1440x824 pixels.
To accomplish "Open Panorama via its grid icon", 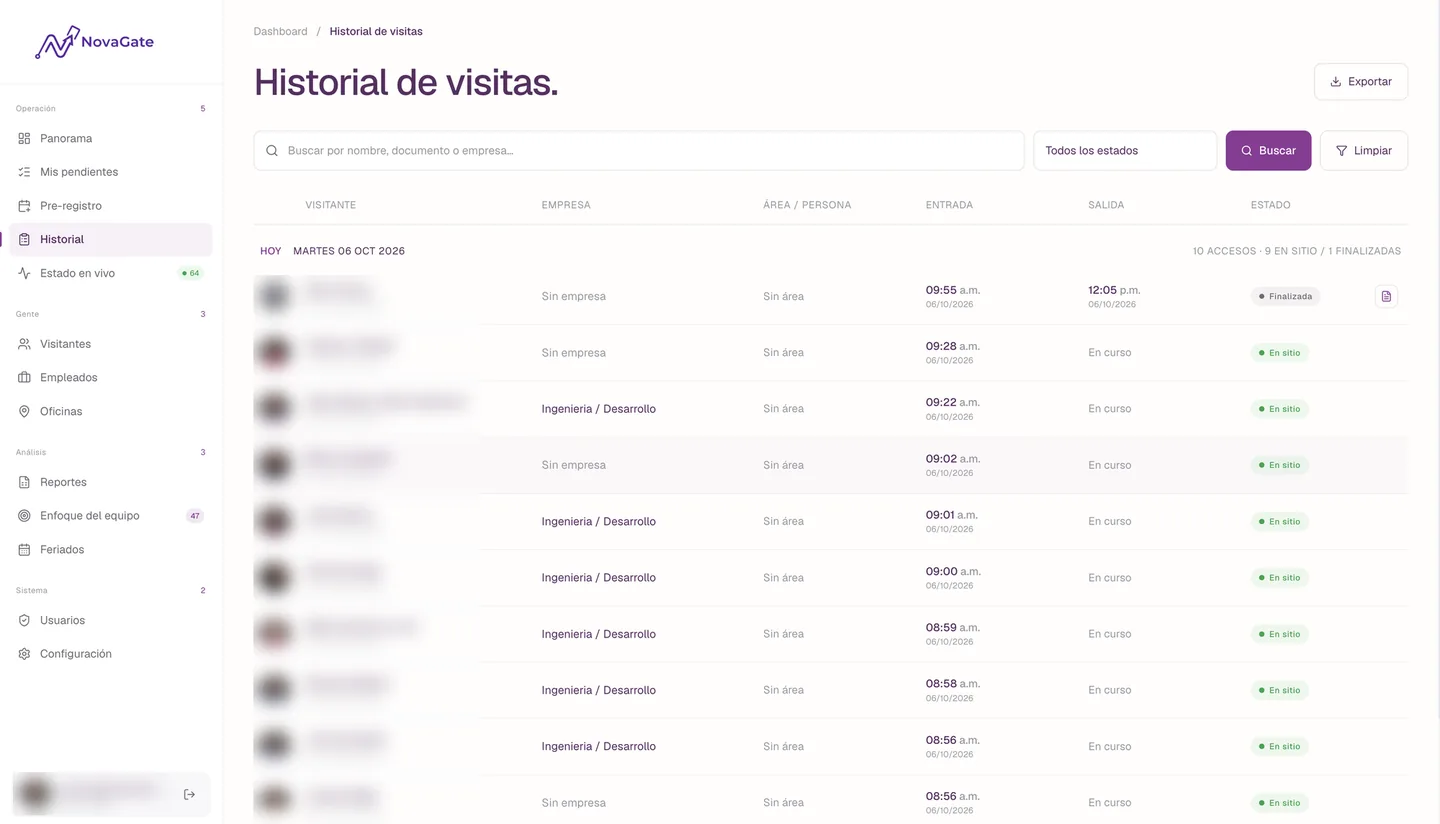I will (24, 138).
